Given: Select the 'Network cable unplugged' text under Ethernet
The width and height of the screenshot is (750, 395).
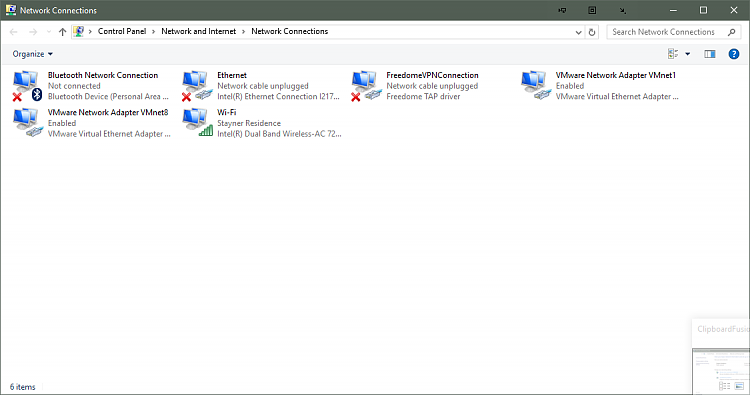Looking at the screenshot, I should 263,86.
